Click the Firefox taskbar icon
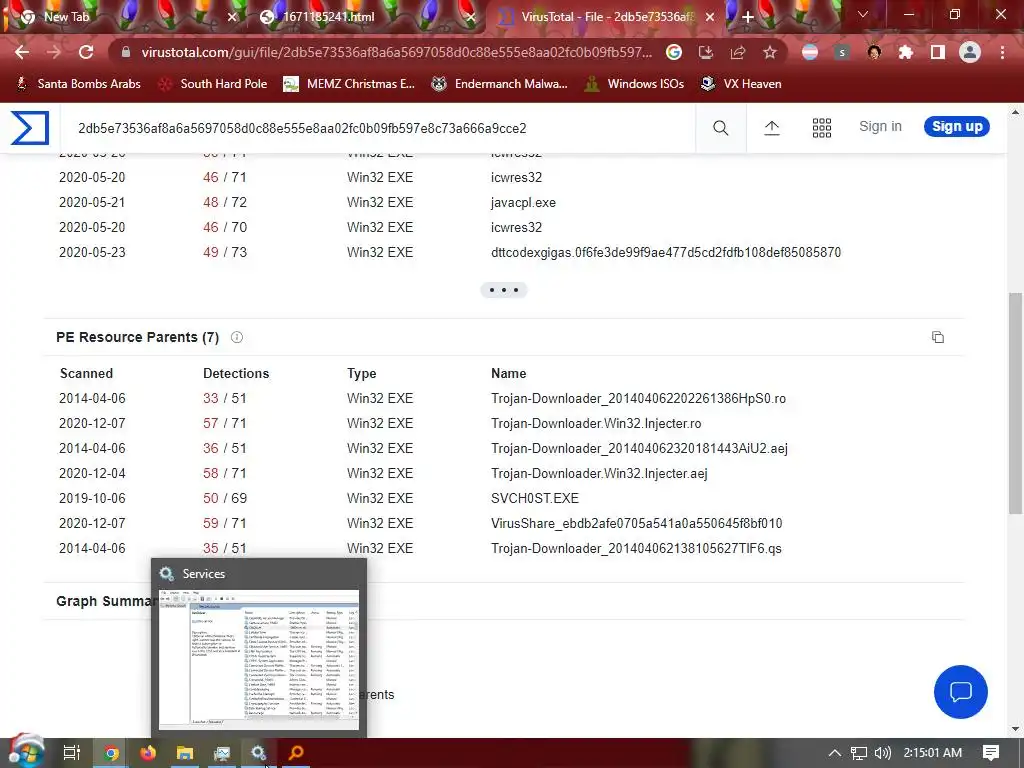 (x=148, y=753)
